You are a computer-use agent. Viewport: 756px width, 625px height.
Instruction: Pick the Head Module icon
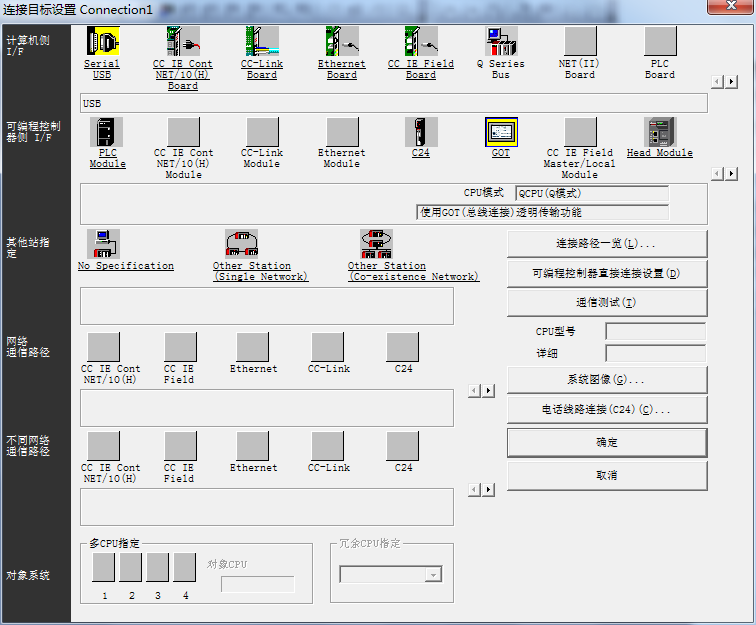pos(660,132)
